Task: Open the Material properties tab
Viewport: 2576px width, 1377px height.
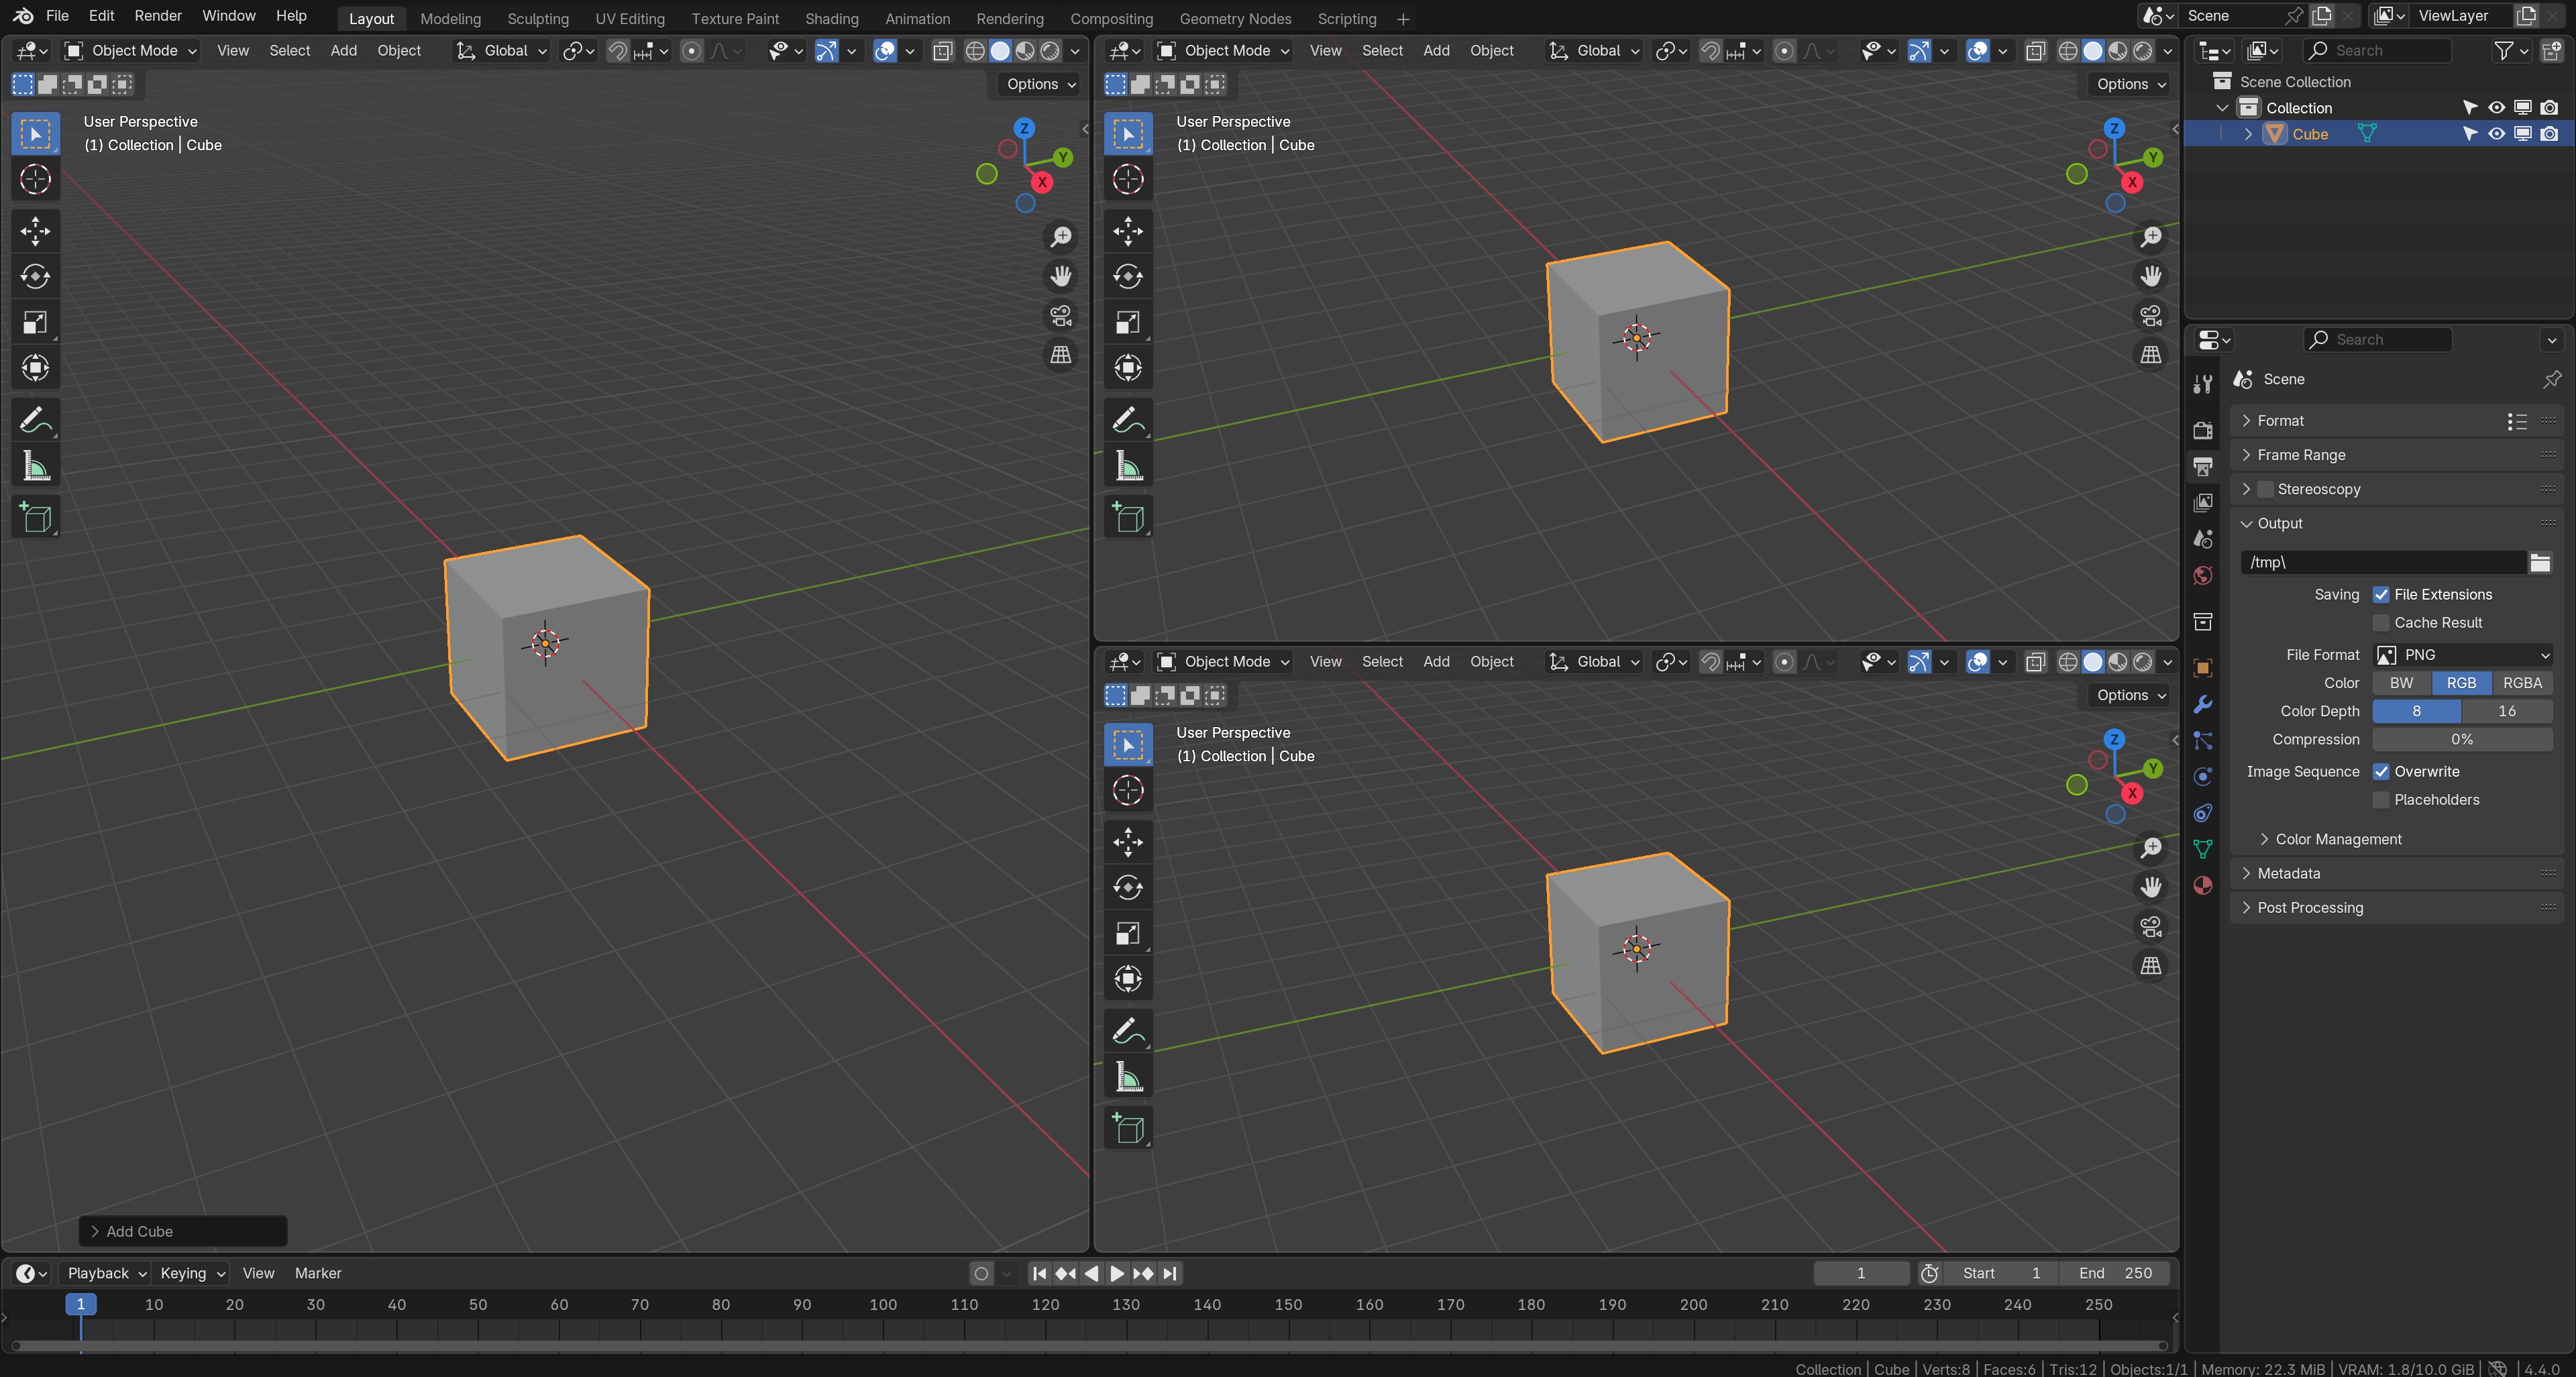Action: click(2202, 885)
